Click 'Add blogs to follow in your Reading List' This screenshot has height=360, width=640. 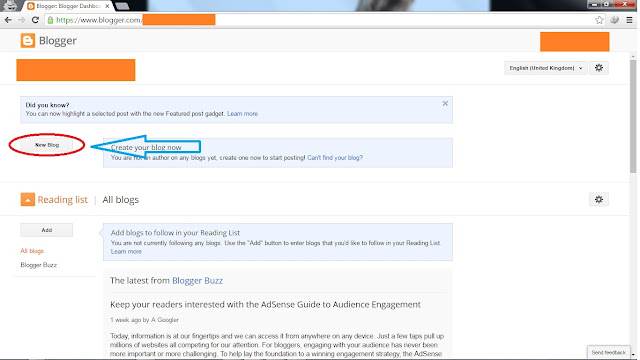coord(175,233)
